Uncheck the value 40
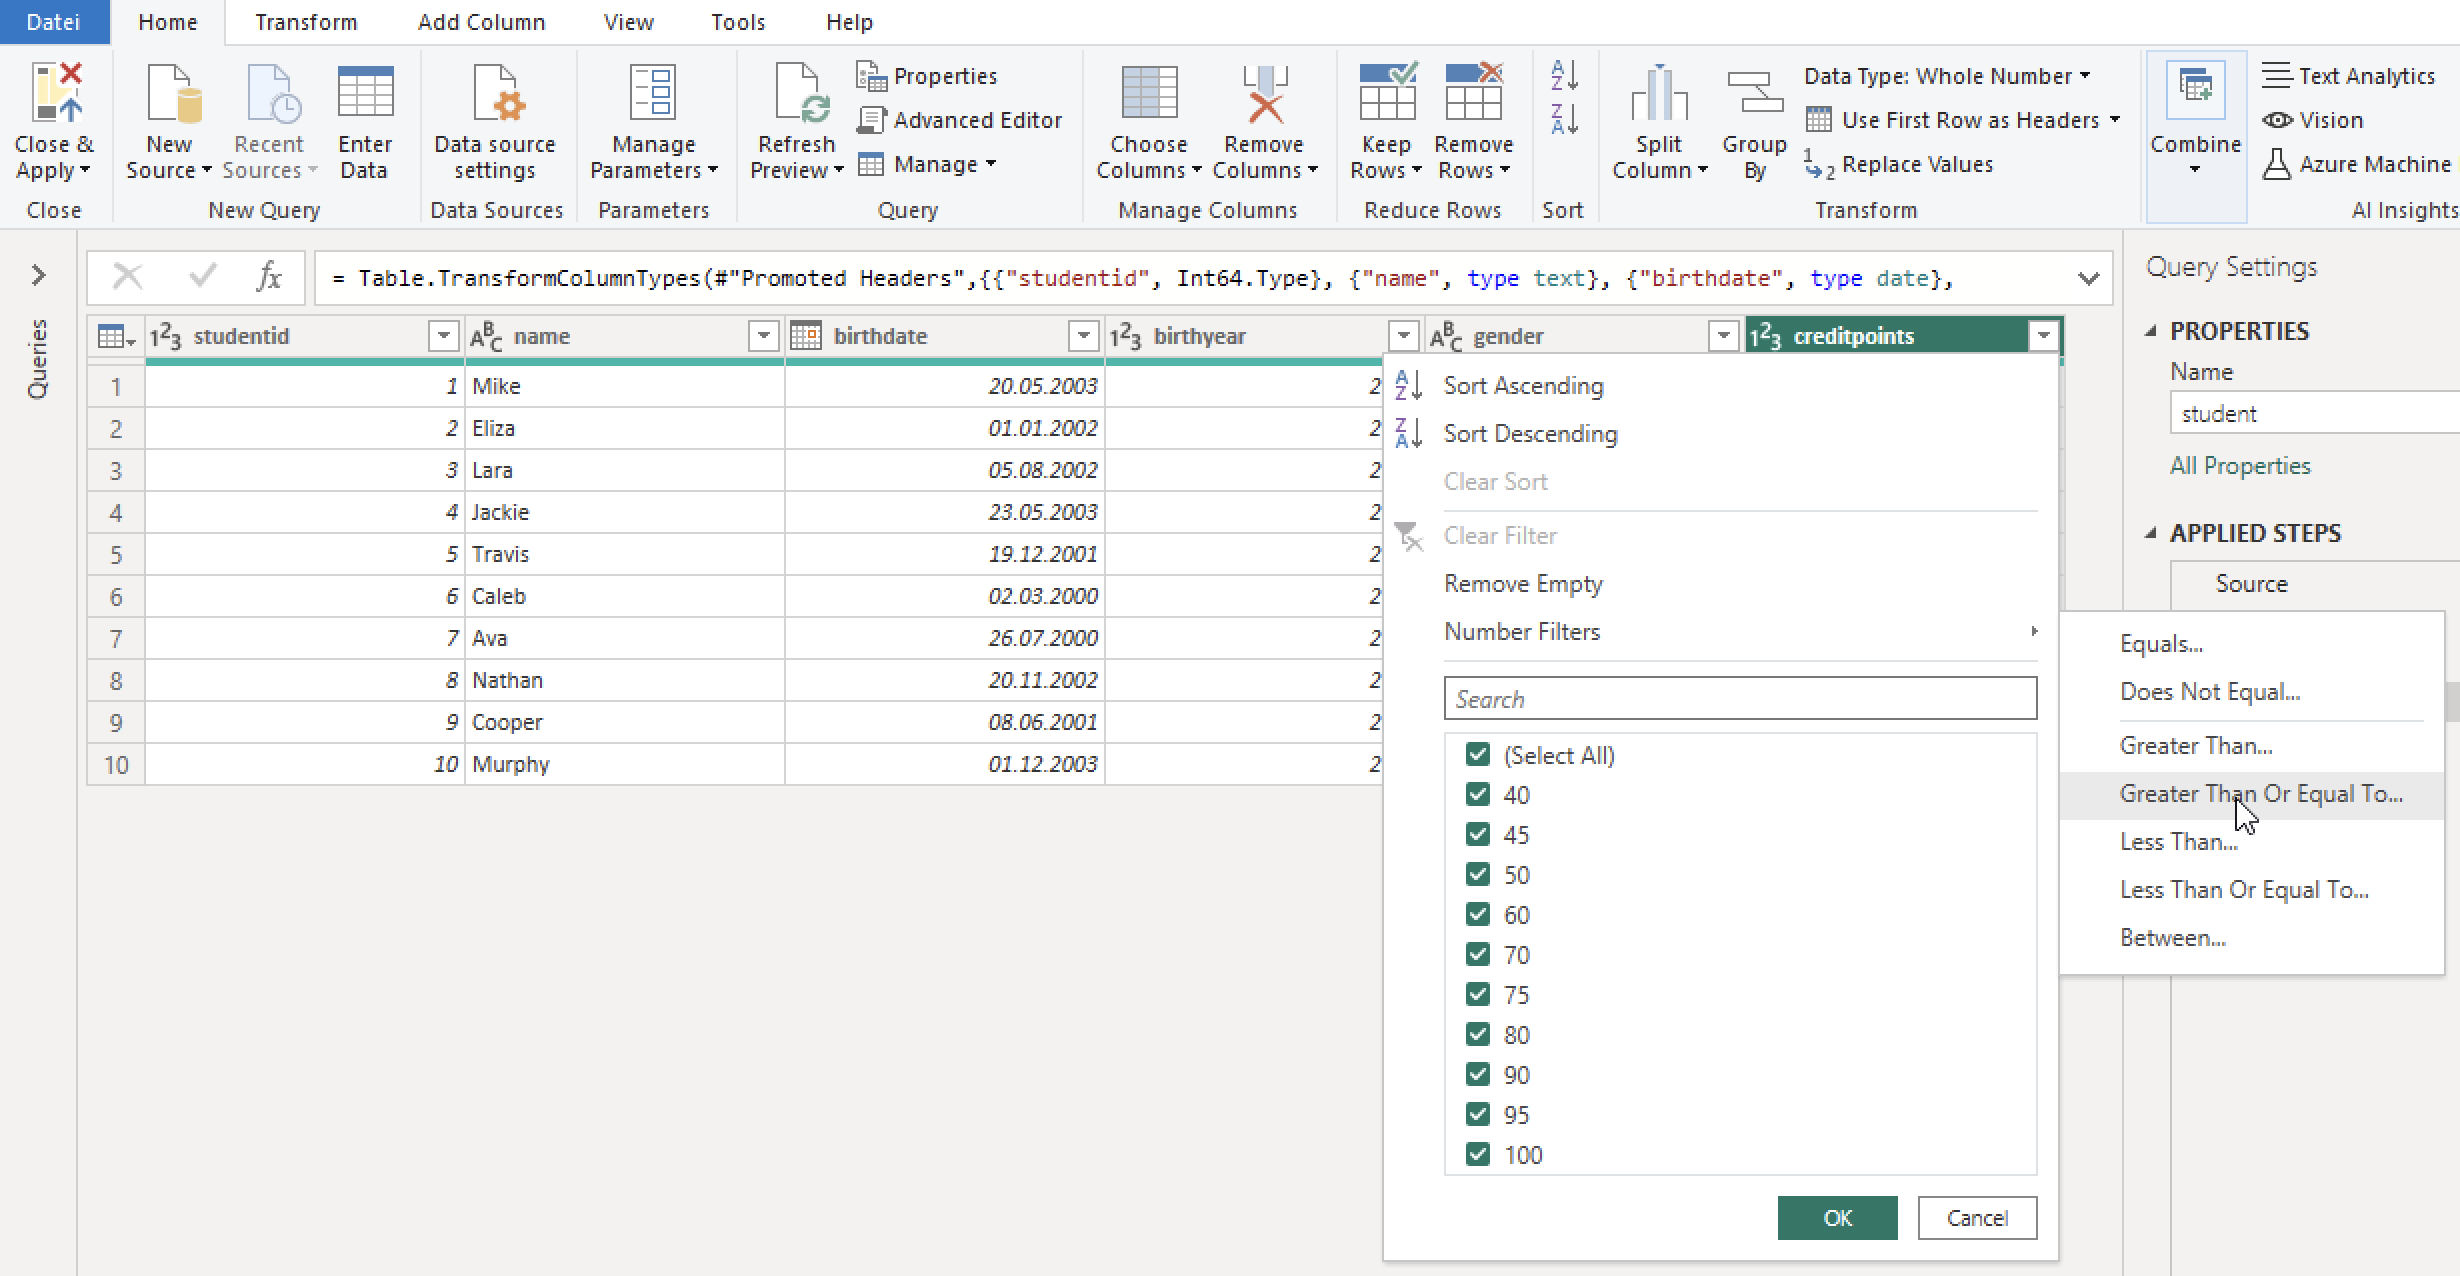 (1479, 794)
